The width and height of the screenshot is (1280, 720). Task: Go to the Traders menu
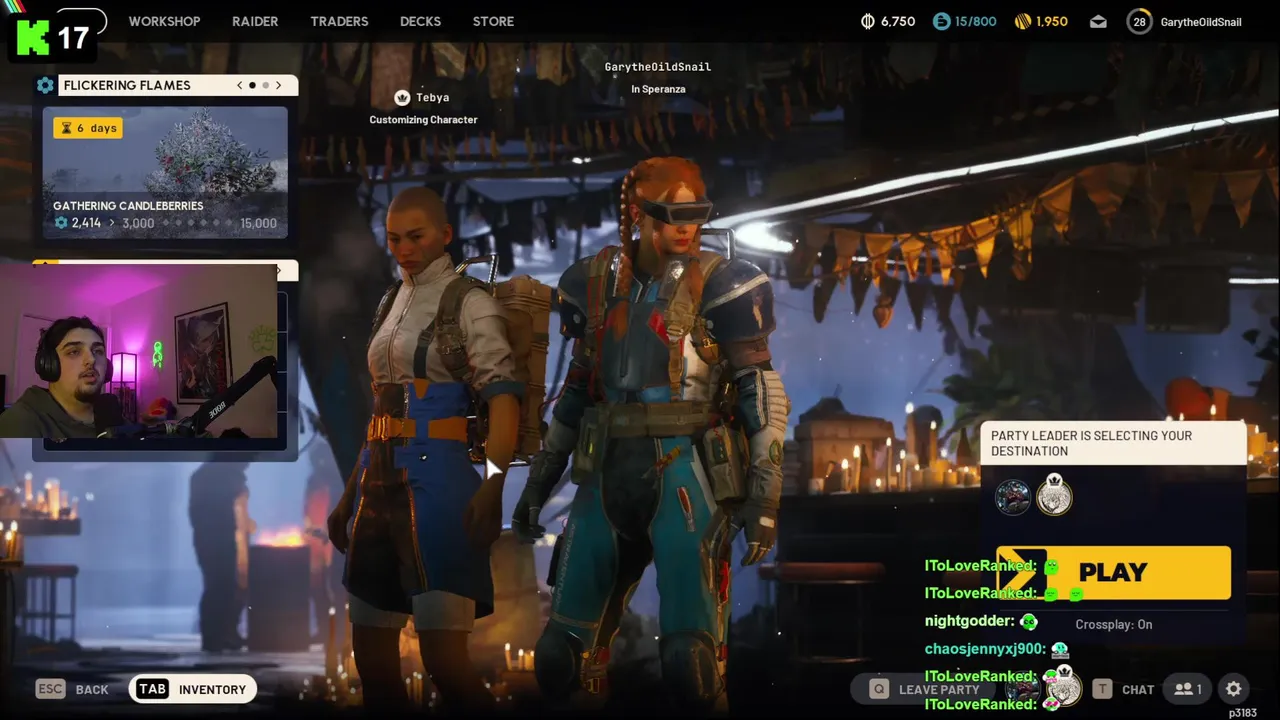point(339,21)
